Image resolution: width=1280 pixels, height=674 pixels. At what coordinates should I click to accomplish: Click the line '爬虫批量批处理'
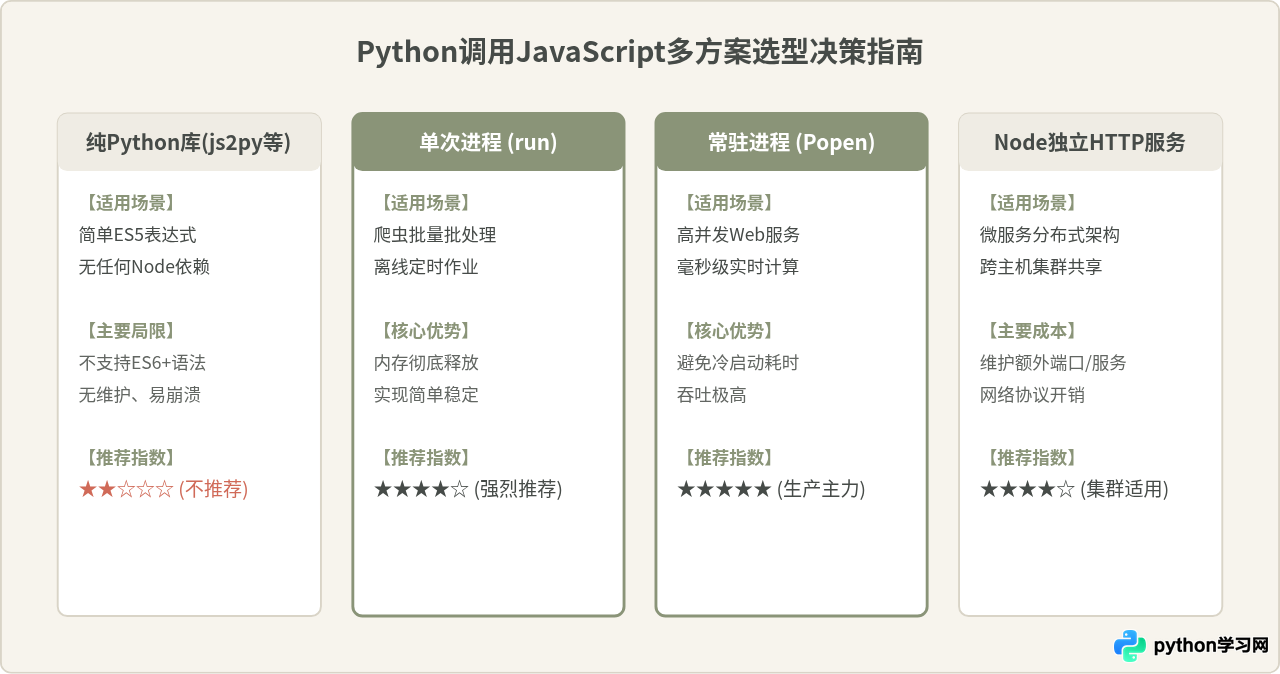[x=435, y=235]
